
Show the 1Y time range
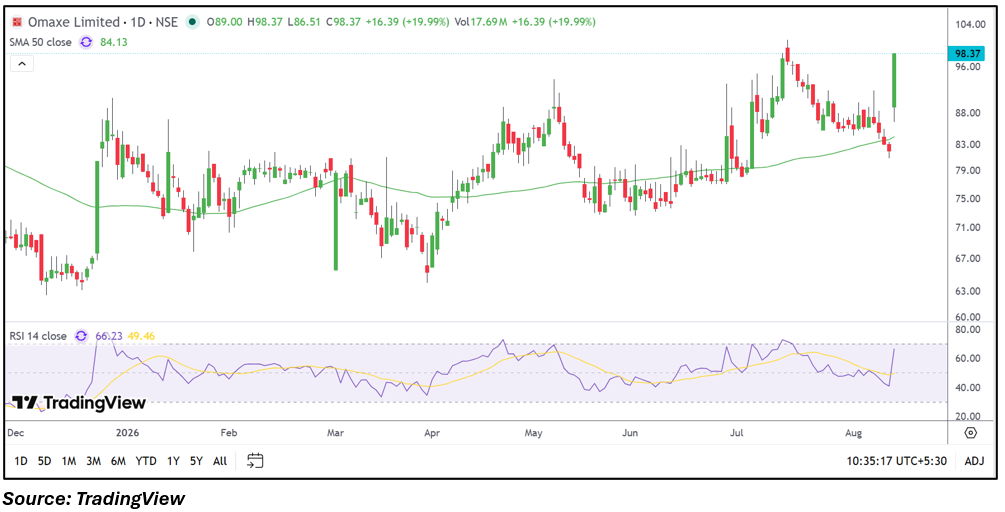pos(173,461)
